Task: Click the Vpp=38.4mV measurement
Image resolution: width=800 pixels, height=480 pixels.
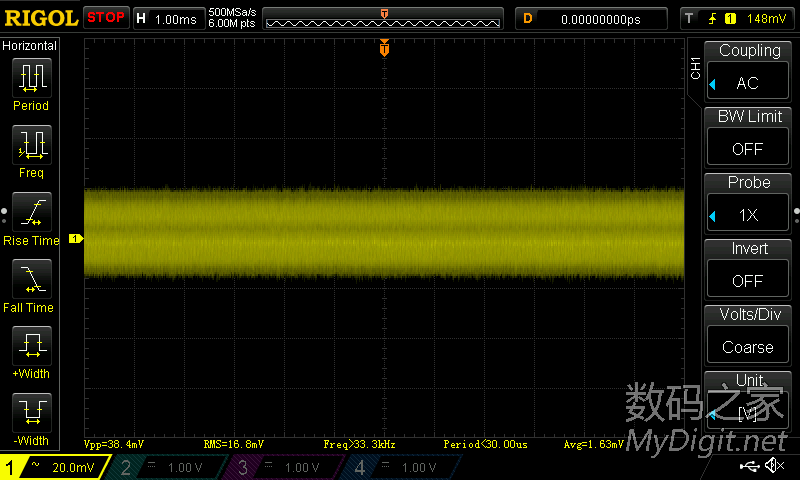Action: point(114,444)
